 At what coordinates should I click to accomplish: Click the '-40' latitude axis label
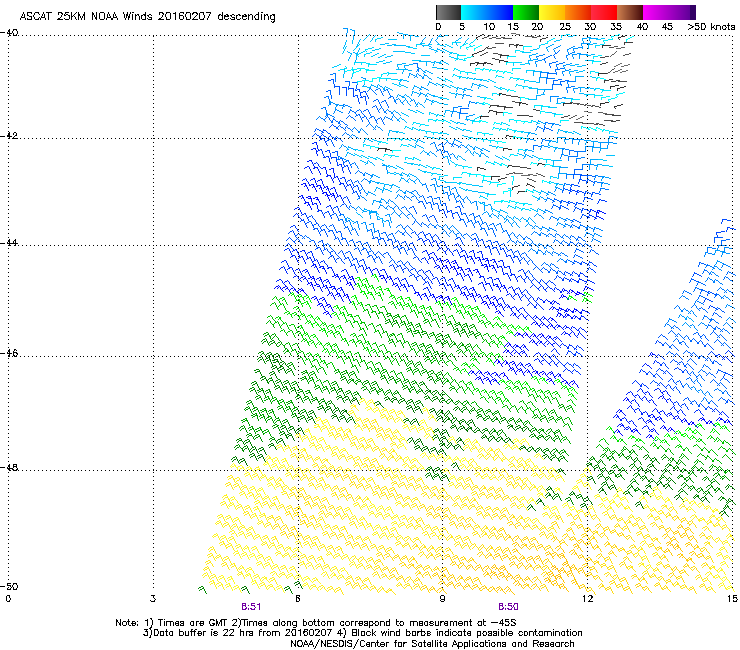tap(9, 33)
